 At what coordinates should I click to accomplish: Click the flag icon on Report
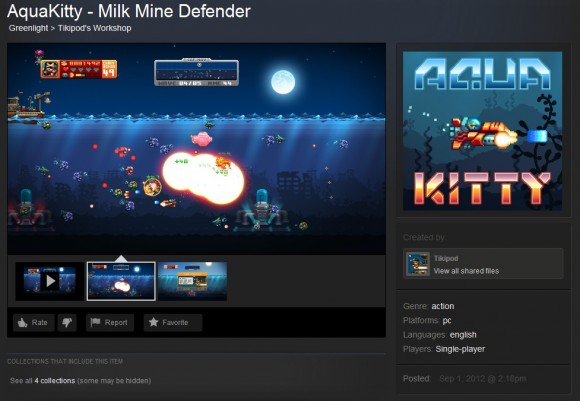pyautogui.click(x=95, y=322)
